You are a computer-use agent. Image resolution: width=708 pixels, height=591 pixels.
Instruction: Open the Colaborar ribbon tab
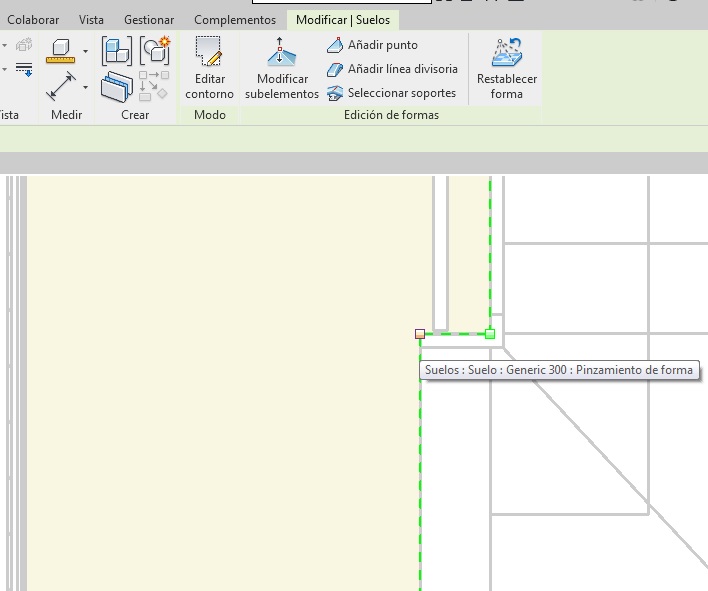33,20
